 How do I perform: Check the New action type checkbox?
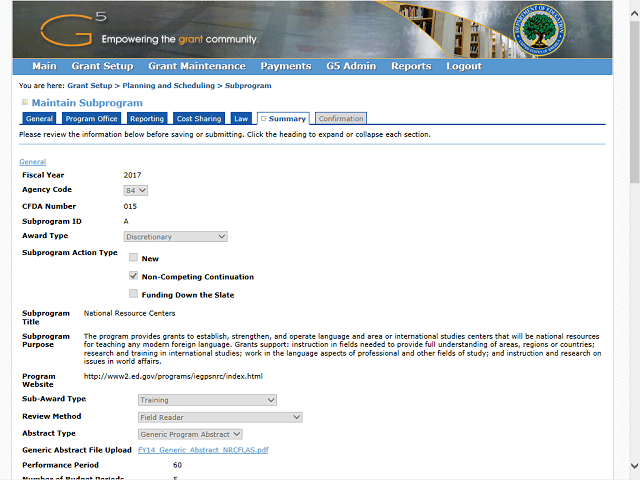point(133,257)
